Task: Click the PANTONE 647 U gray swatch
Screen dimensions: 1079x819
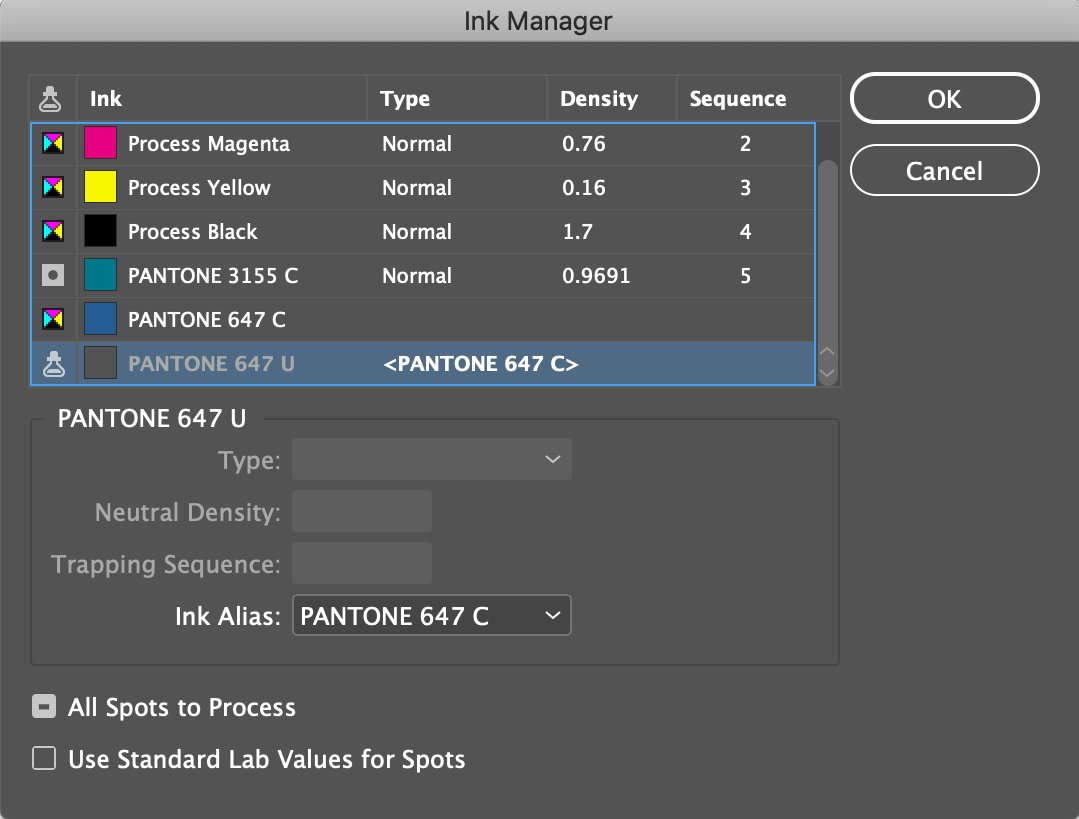Action: point(100,363)
